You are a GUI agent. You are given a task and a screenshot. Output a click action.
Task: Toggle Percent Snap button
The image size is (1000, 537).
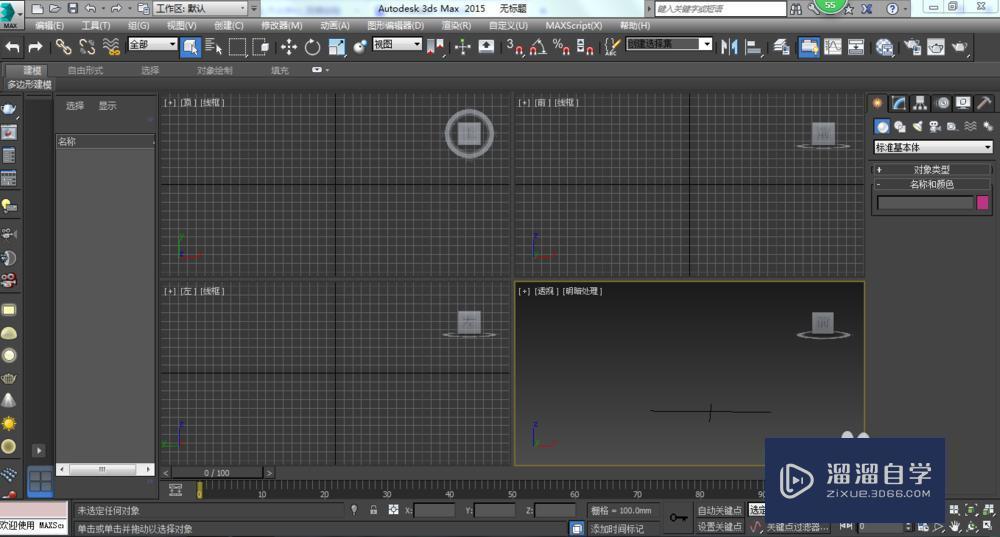(x=562, y=47)
